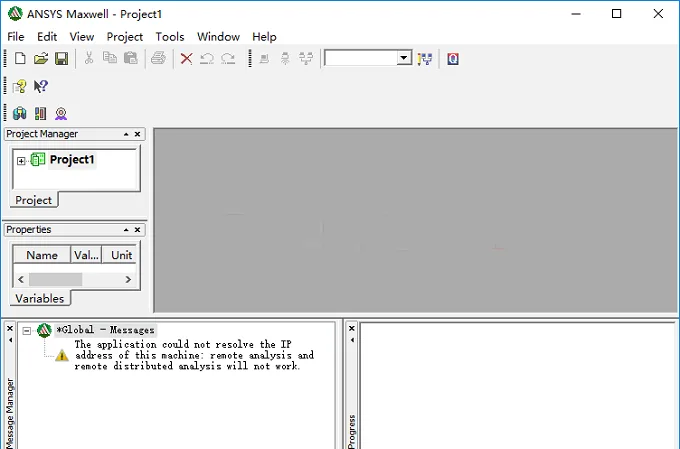Toggle the Progress panel pin arrow
680x449 pixels.
(x=352, y=340)
